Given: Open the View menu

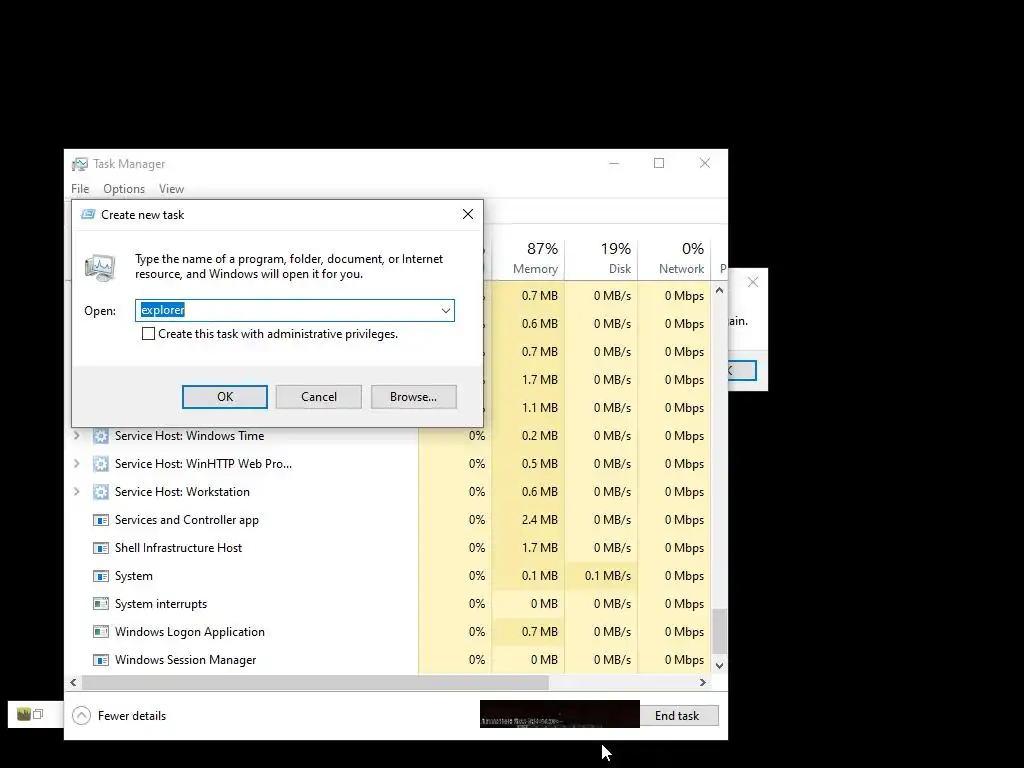Looking at the screenshot, I should (x=171, y=189).
